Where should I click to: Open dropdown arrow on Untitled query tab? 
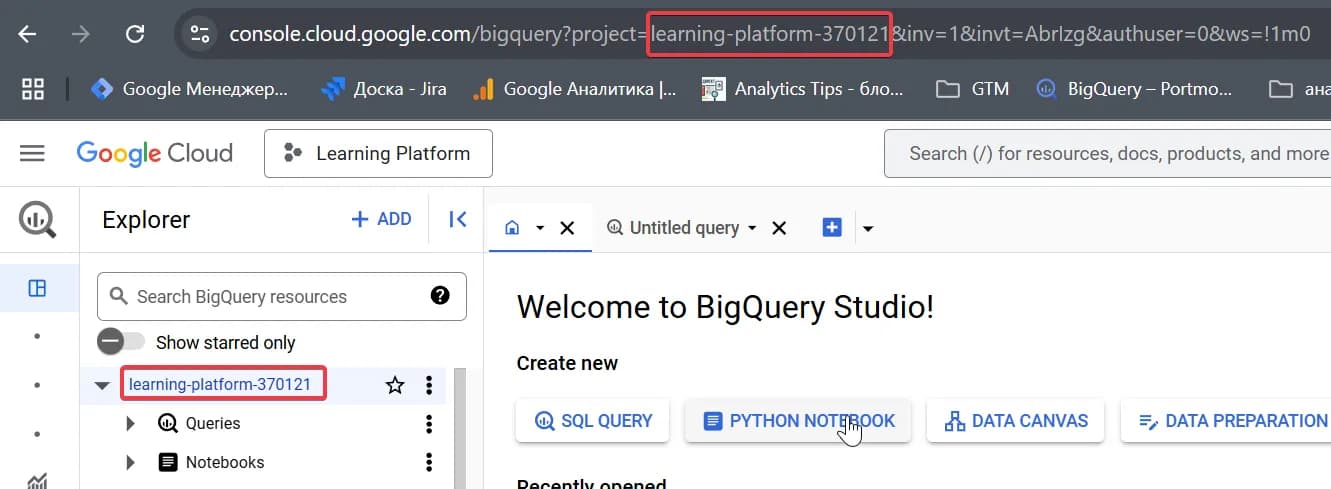point(752,229)
